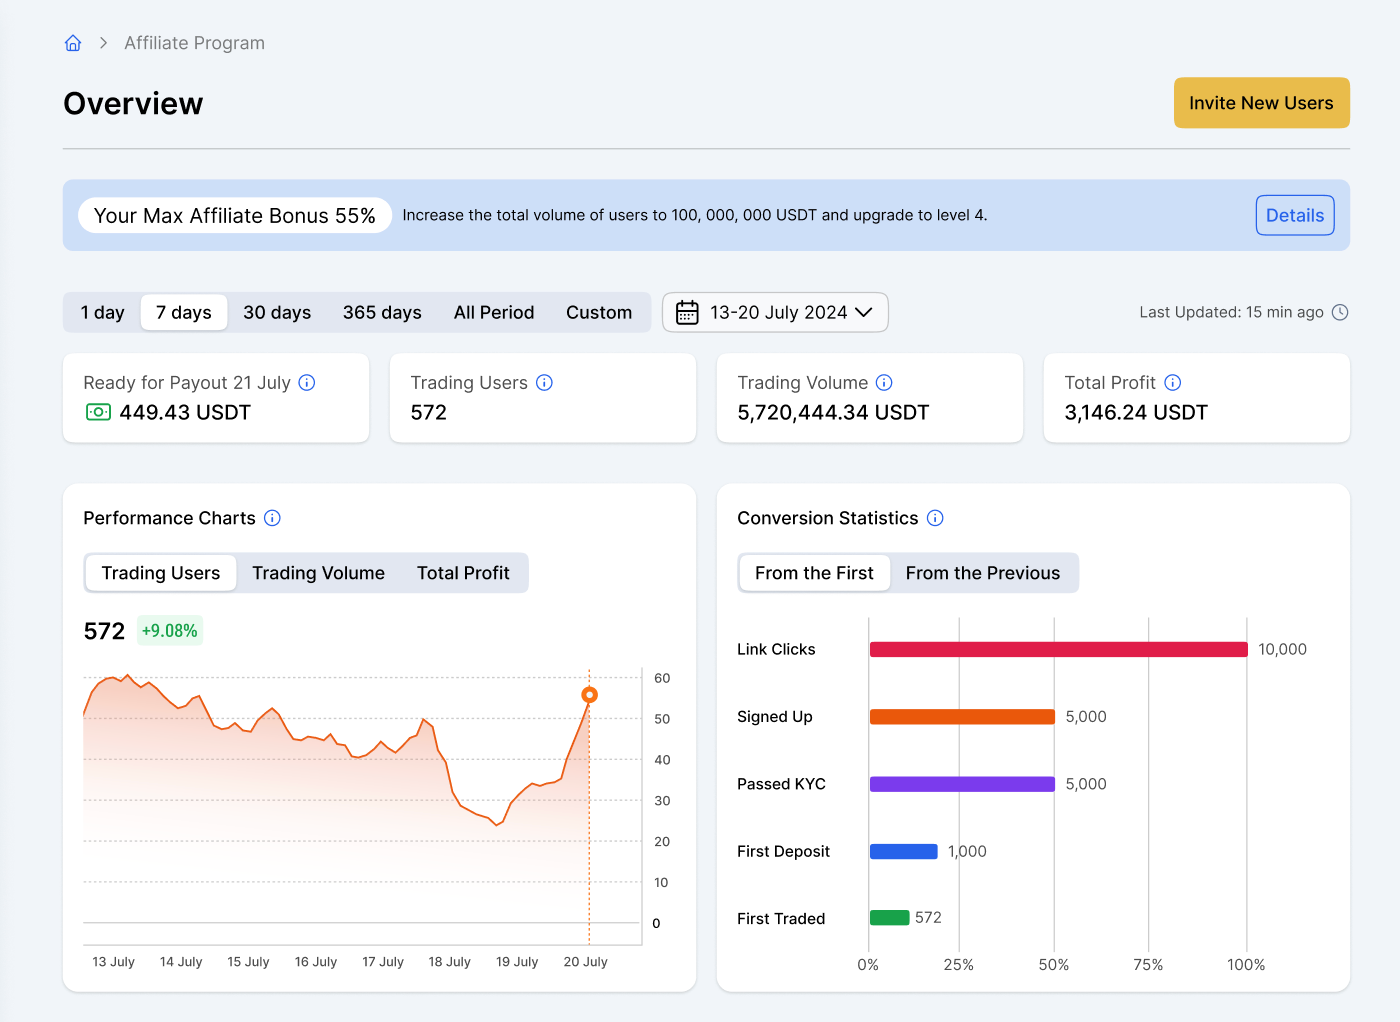Click the clock icon near Last Updated
Screen dimensions: 1400x1022
click(x=1340, y=312)
